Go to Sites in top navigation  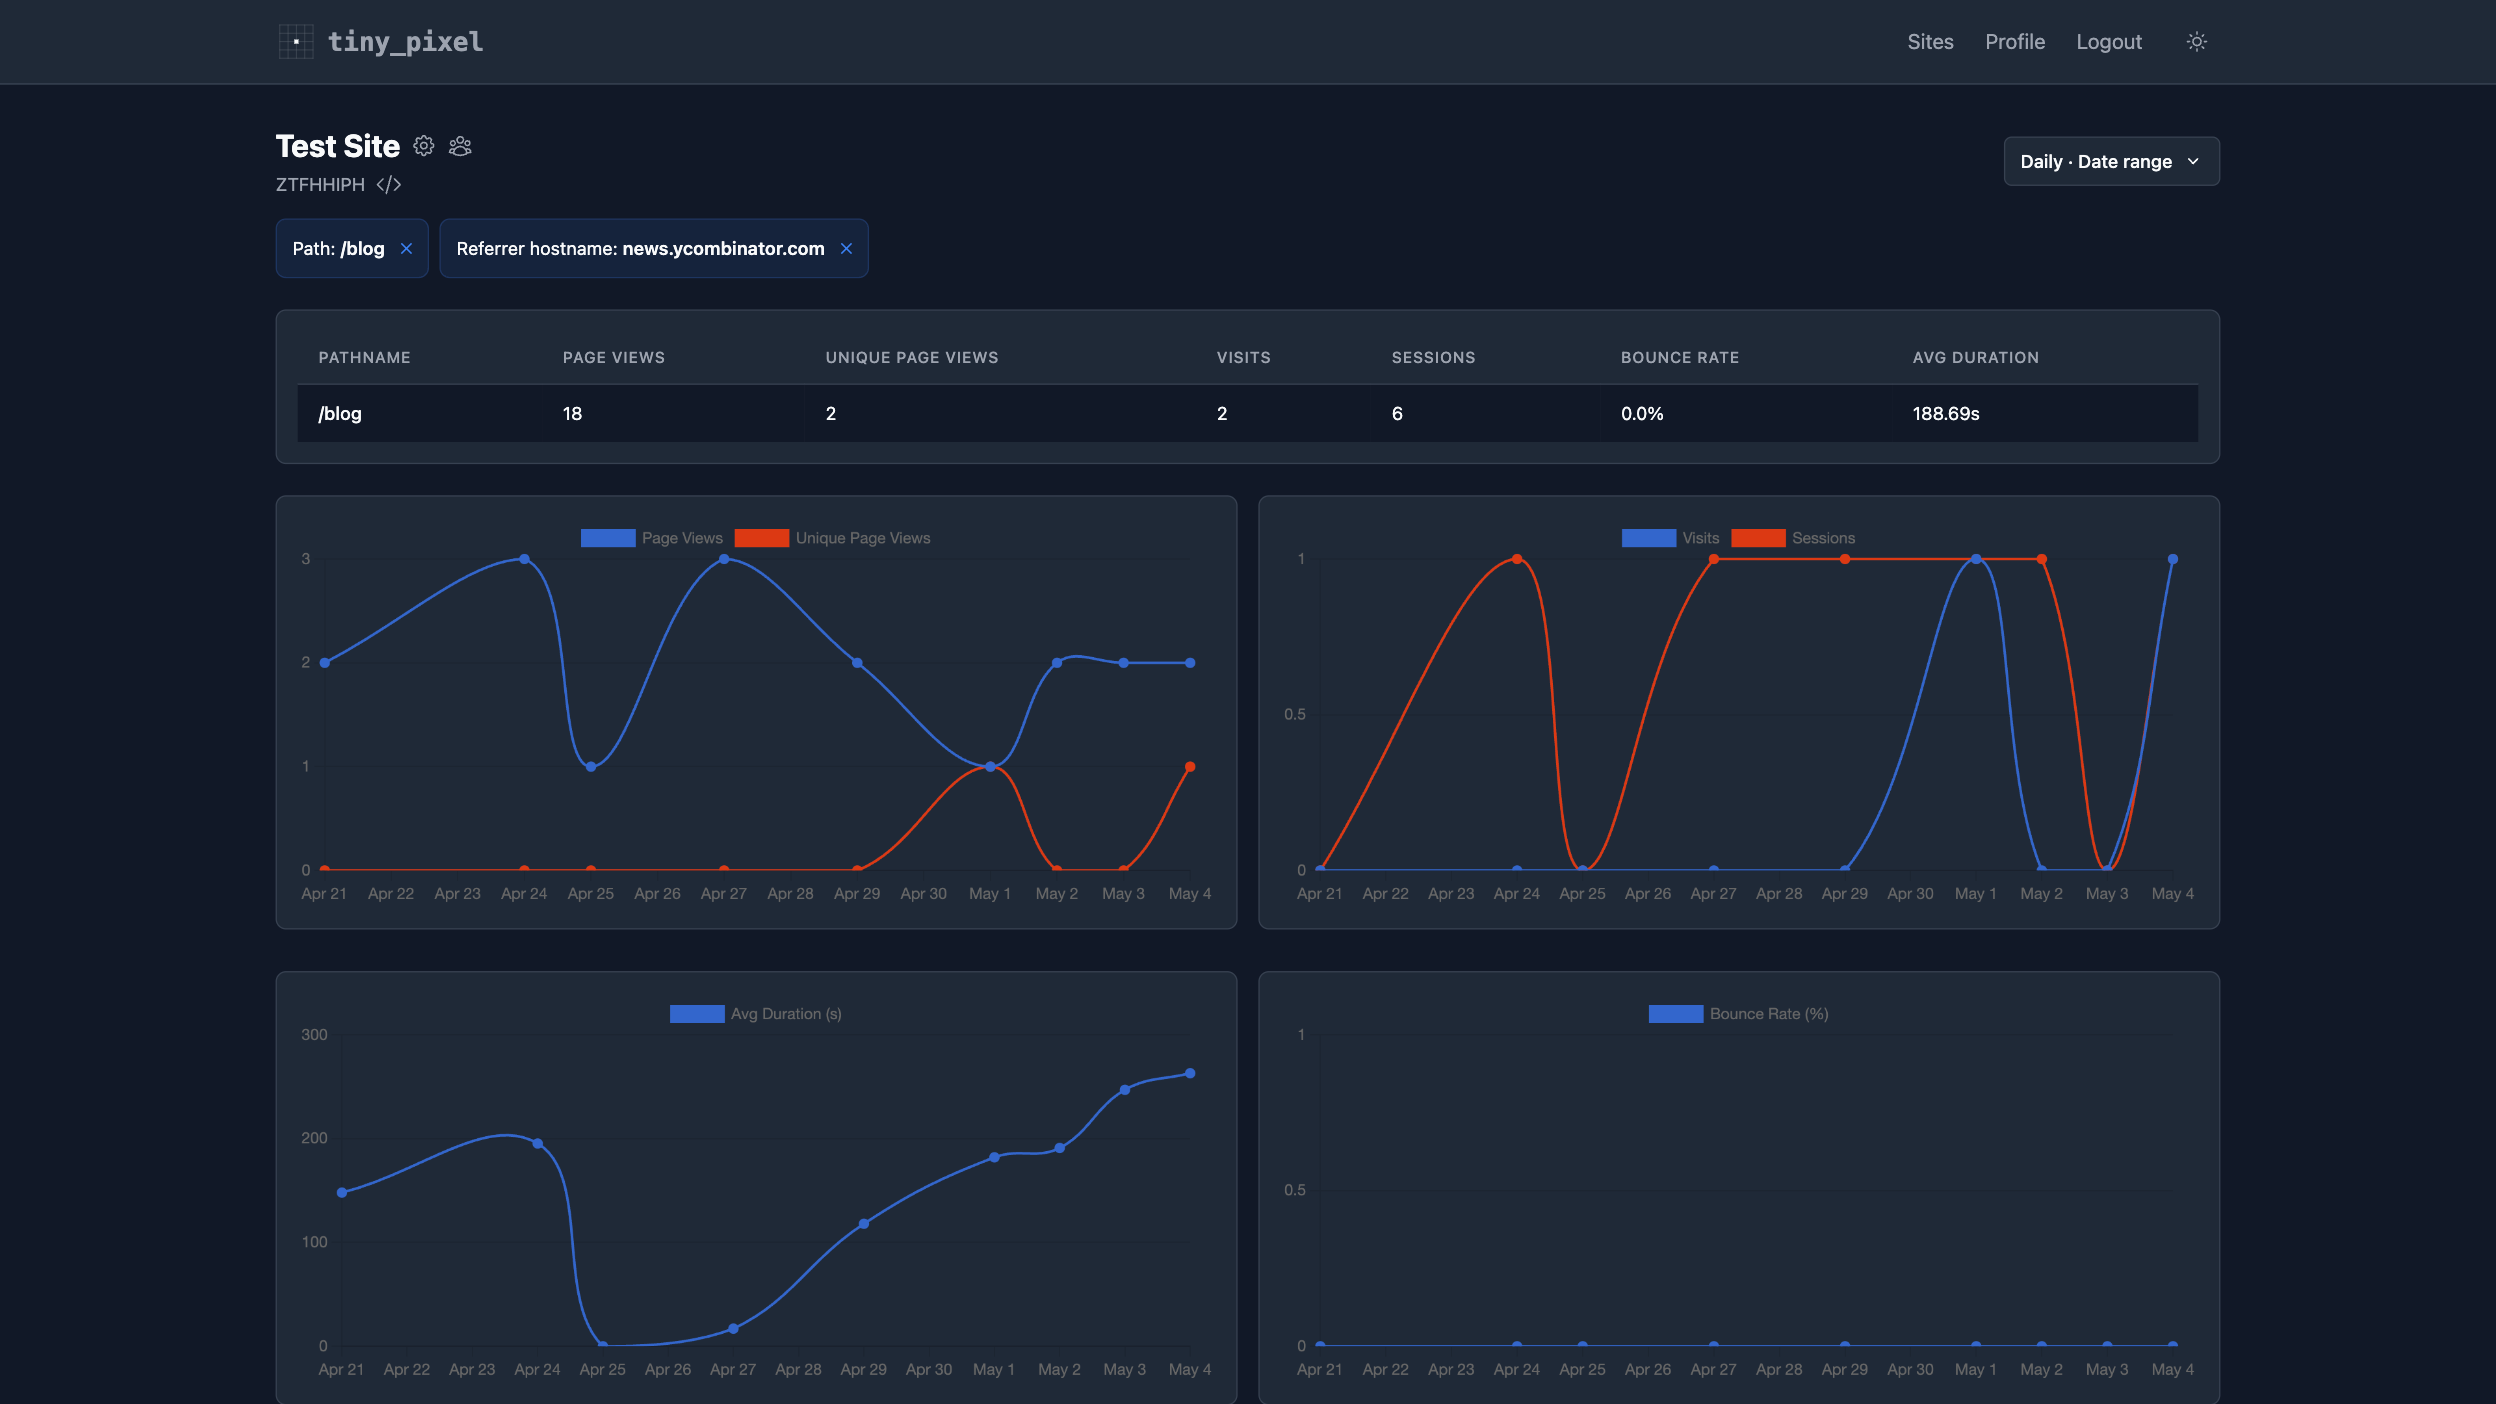click(x=1930, y=42)
